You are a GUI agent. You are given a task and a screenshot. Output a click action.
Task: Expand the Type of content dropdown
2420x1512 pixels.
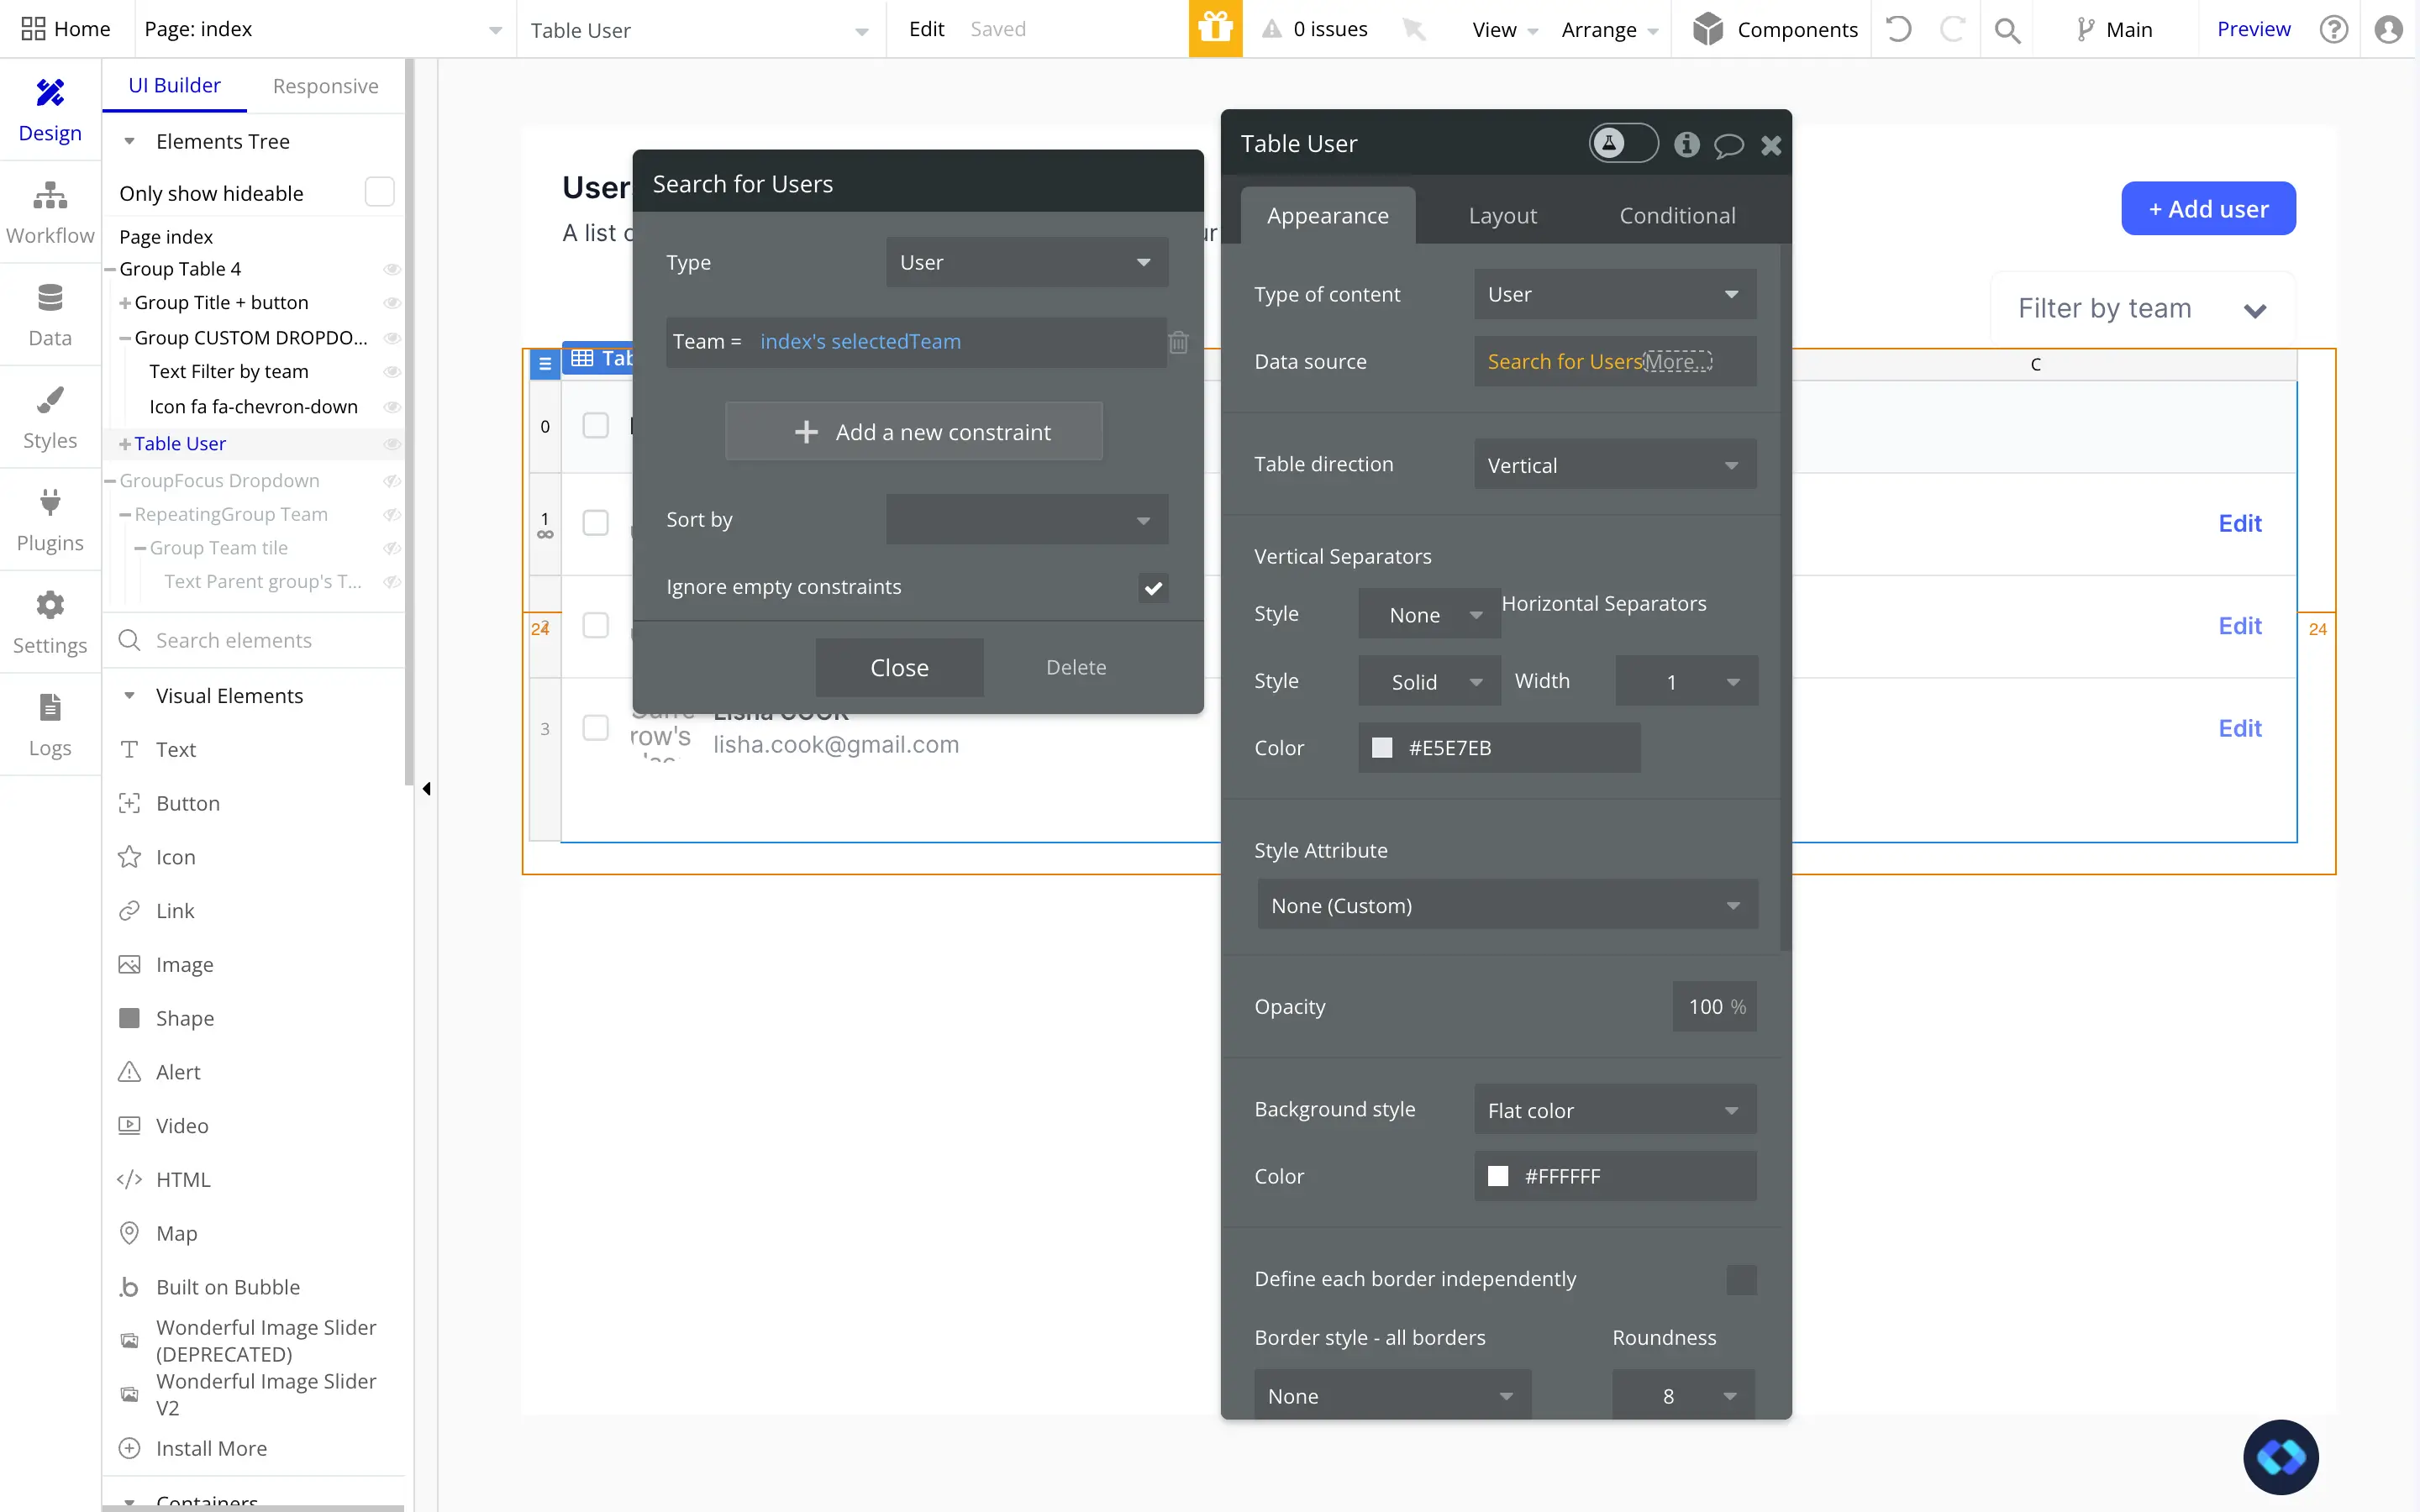pos(1612,292)
